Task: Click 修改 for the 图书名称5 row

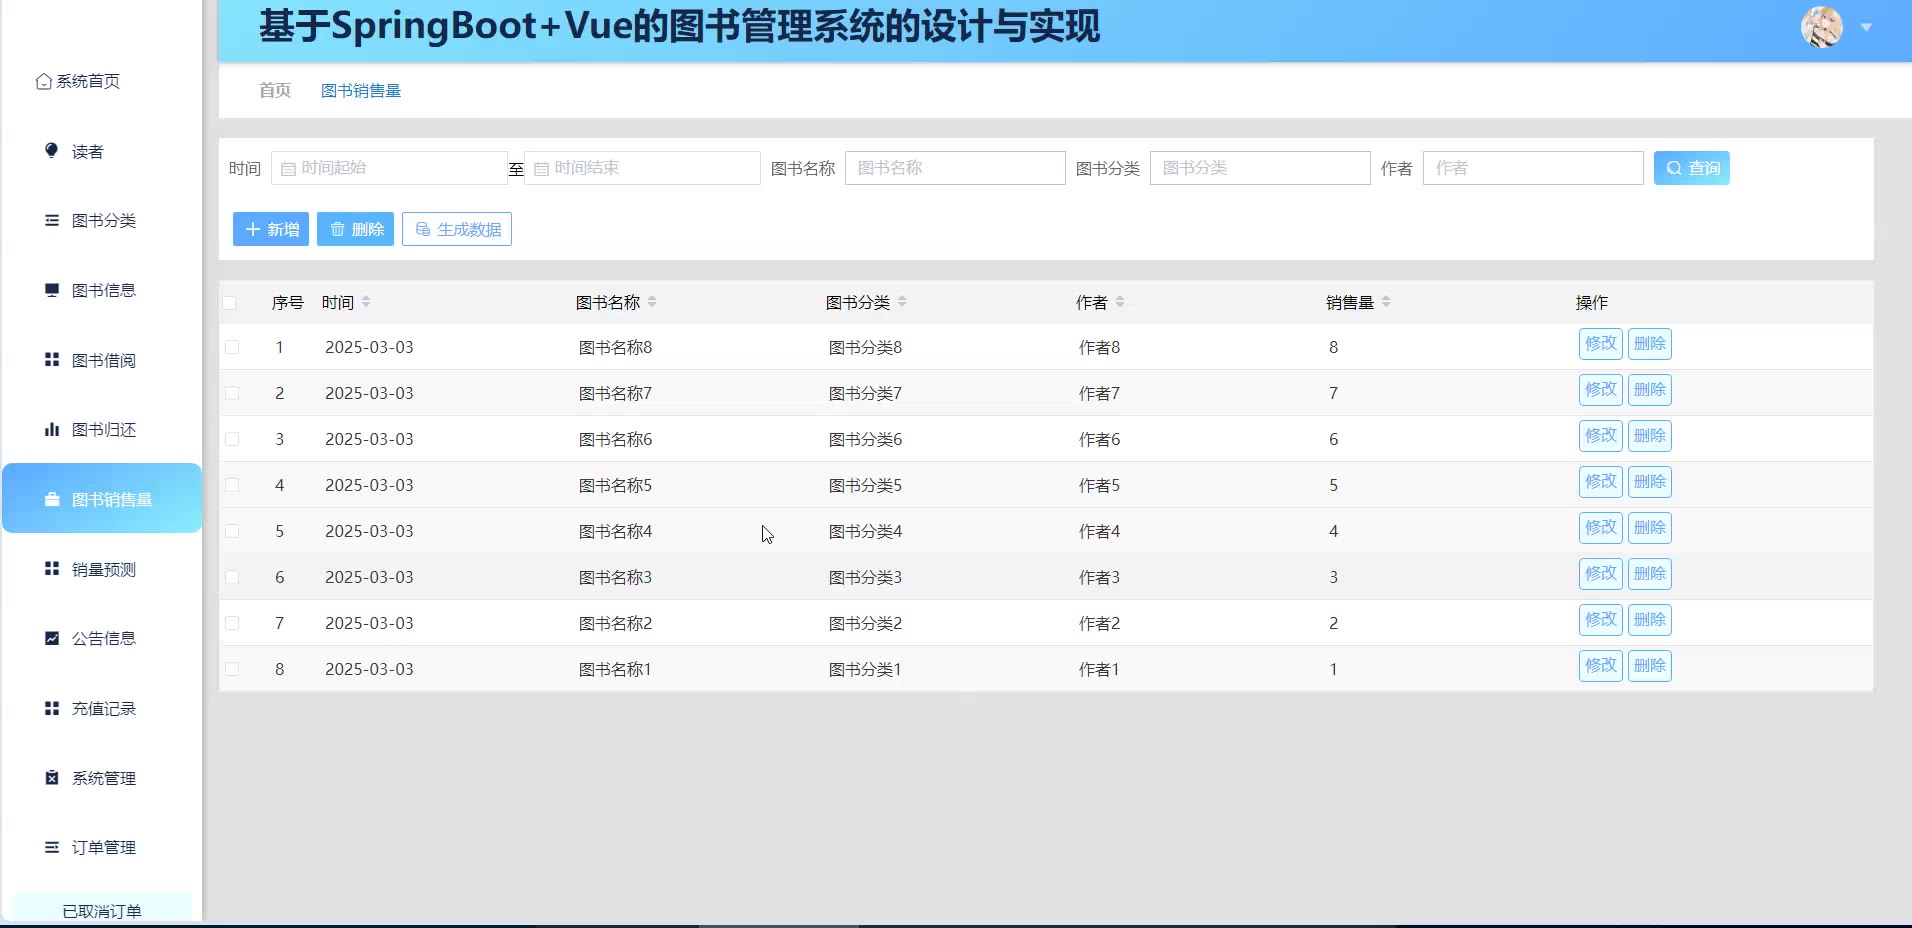Action: 1601,482
